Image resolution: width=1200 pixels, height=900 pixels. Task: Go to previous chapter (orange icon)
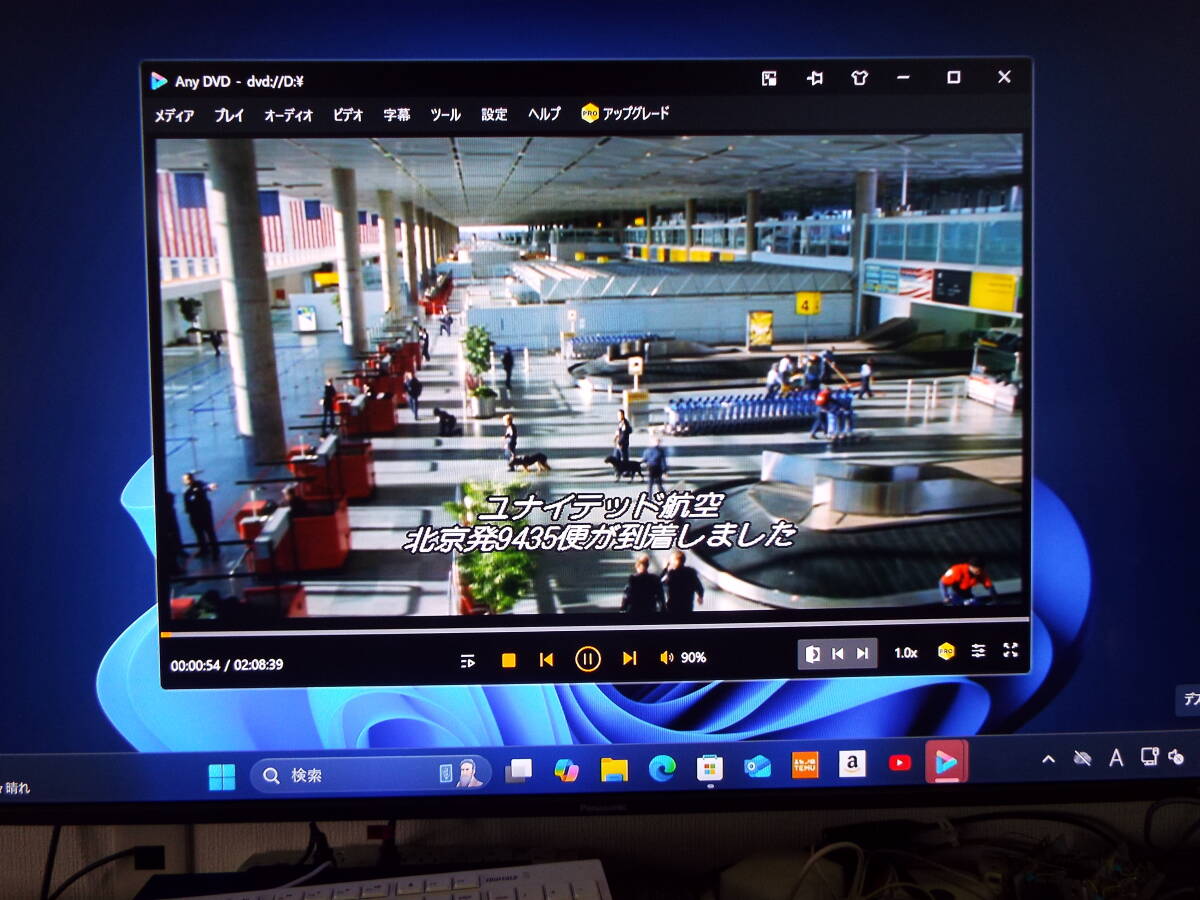546,659
